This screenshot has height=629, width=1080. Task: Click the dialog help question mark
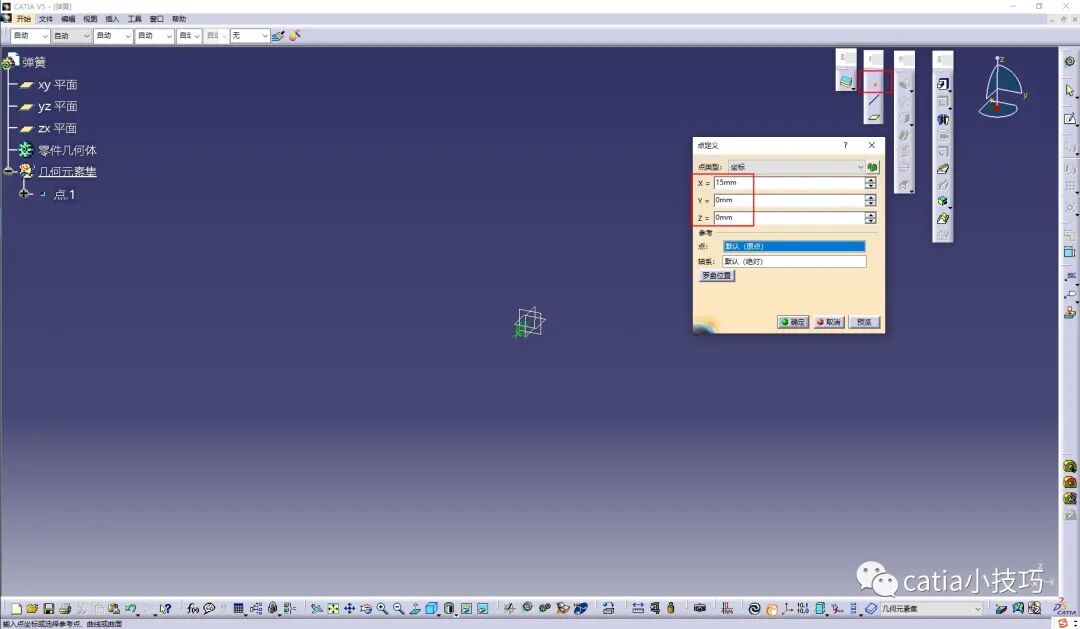pyautogui.click(x=845, y=145)
